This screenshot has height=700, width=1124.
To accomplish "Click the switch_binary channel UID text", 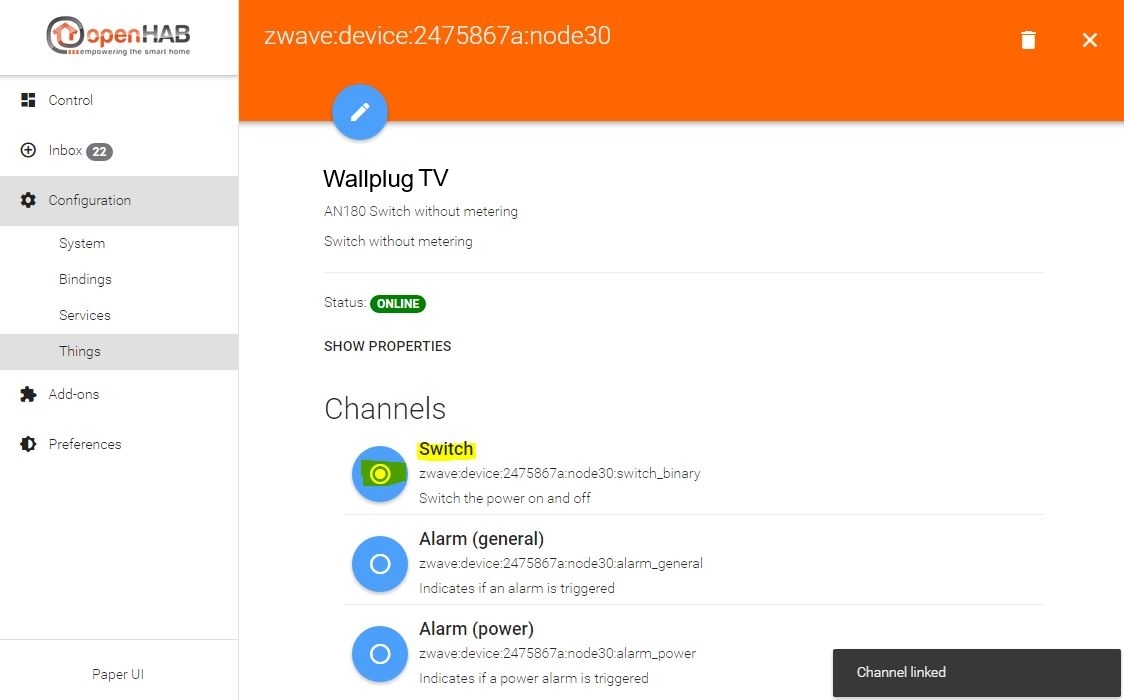I will click(559, 474).
